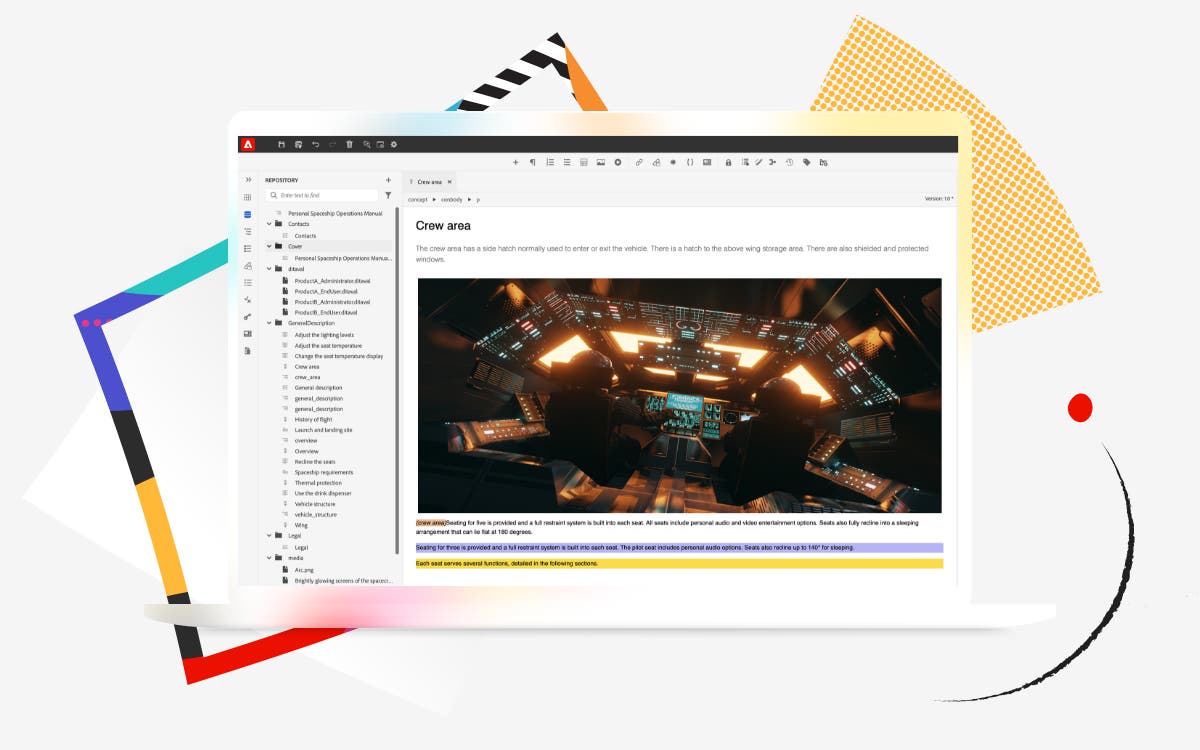Save the document using the save icon
Screen dimensions: 1200x750
(x=283, y=145)
